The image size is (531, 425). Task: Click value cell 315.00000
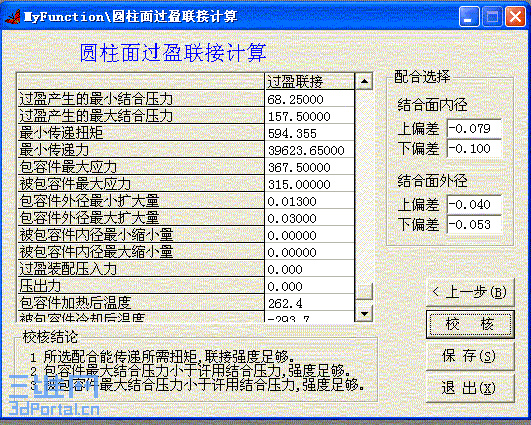pos(309,184)
